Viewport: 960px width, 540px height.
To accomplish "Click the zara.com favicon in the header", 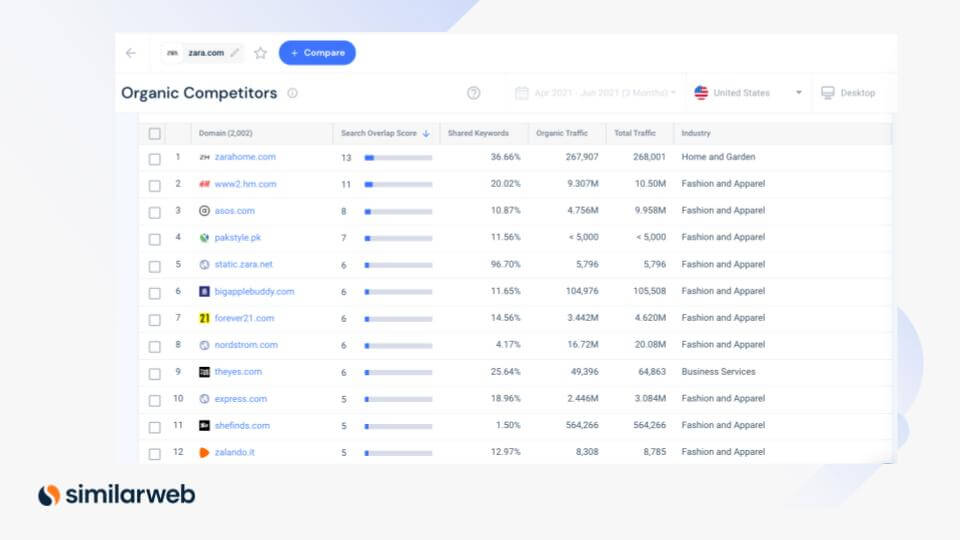I will (172, 53).
